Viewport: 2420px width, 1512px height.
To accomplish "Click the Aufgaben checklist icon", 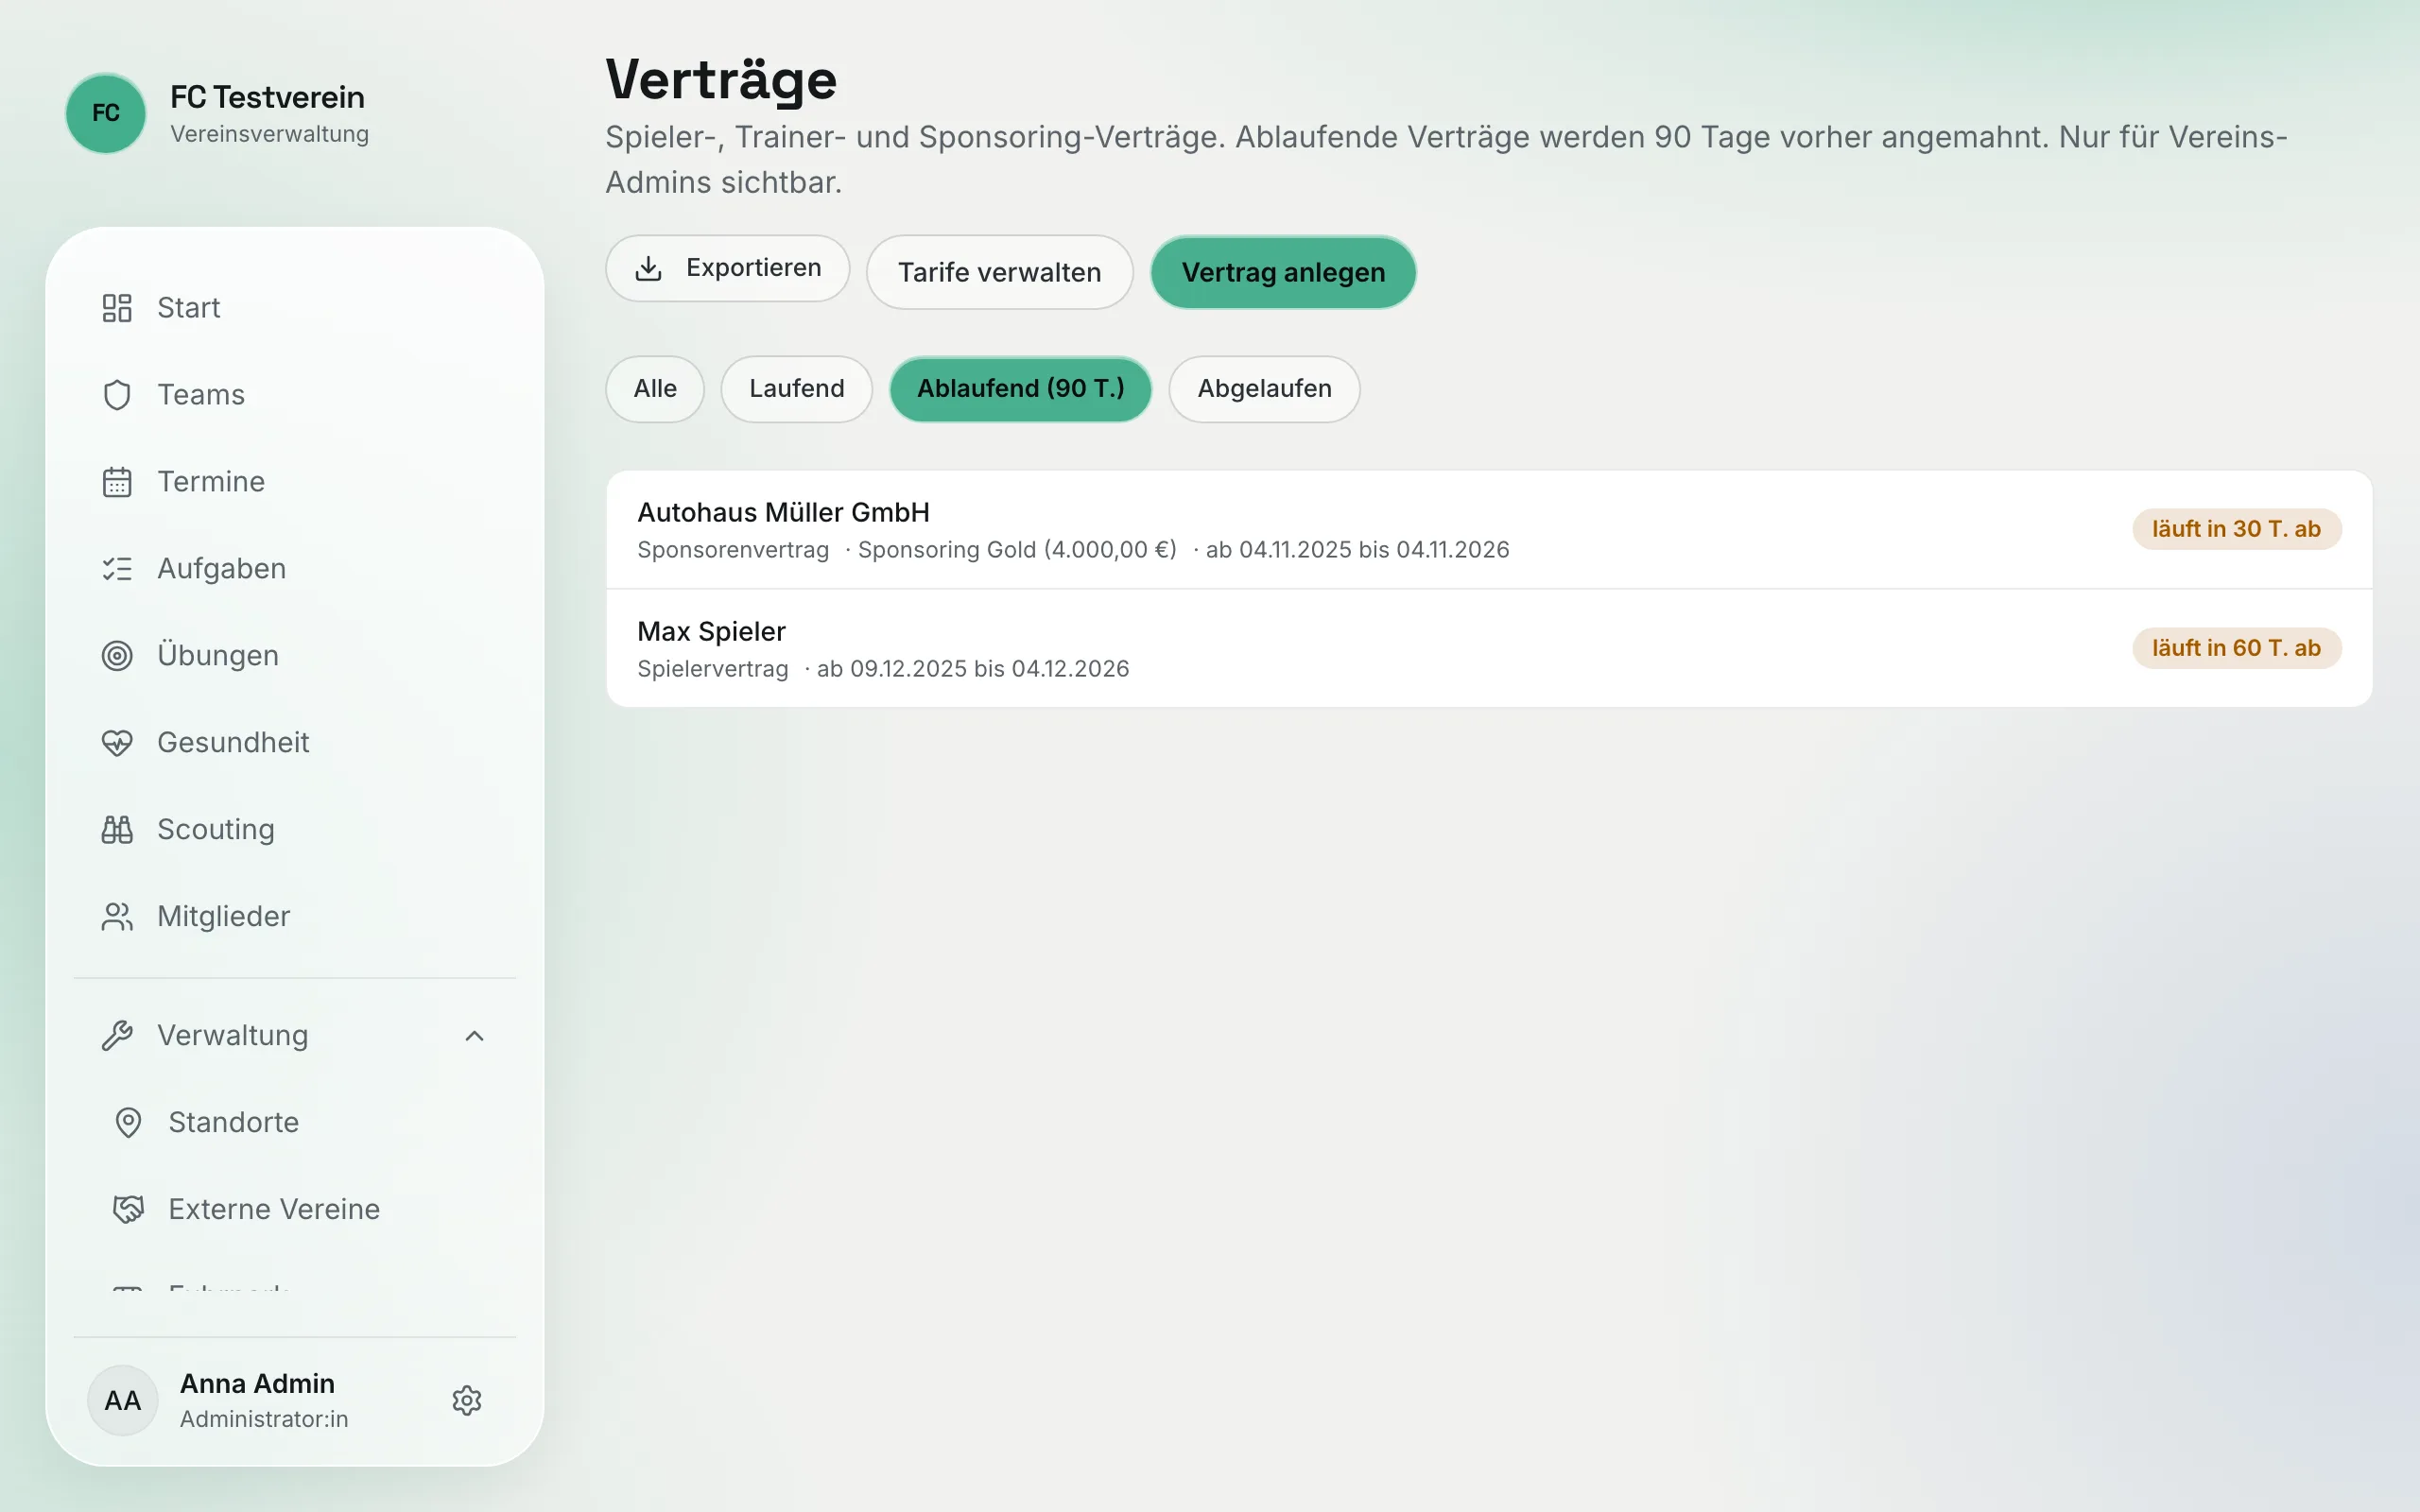I will click(117, 569).
